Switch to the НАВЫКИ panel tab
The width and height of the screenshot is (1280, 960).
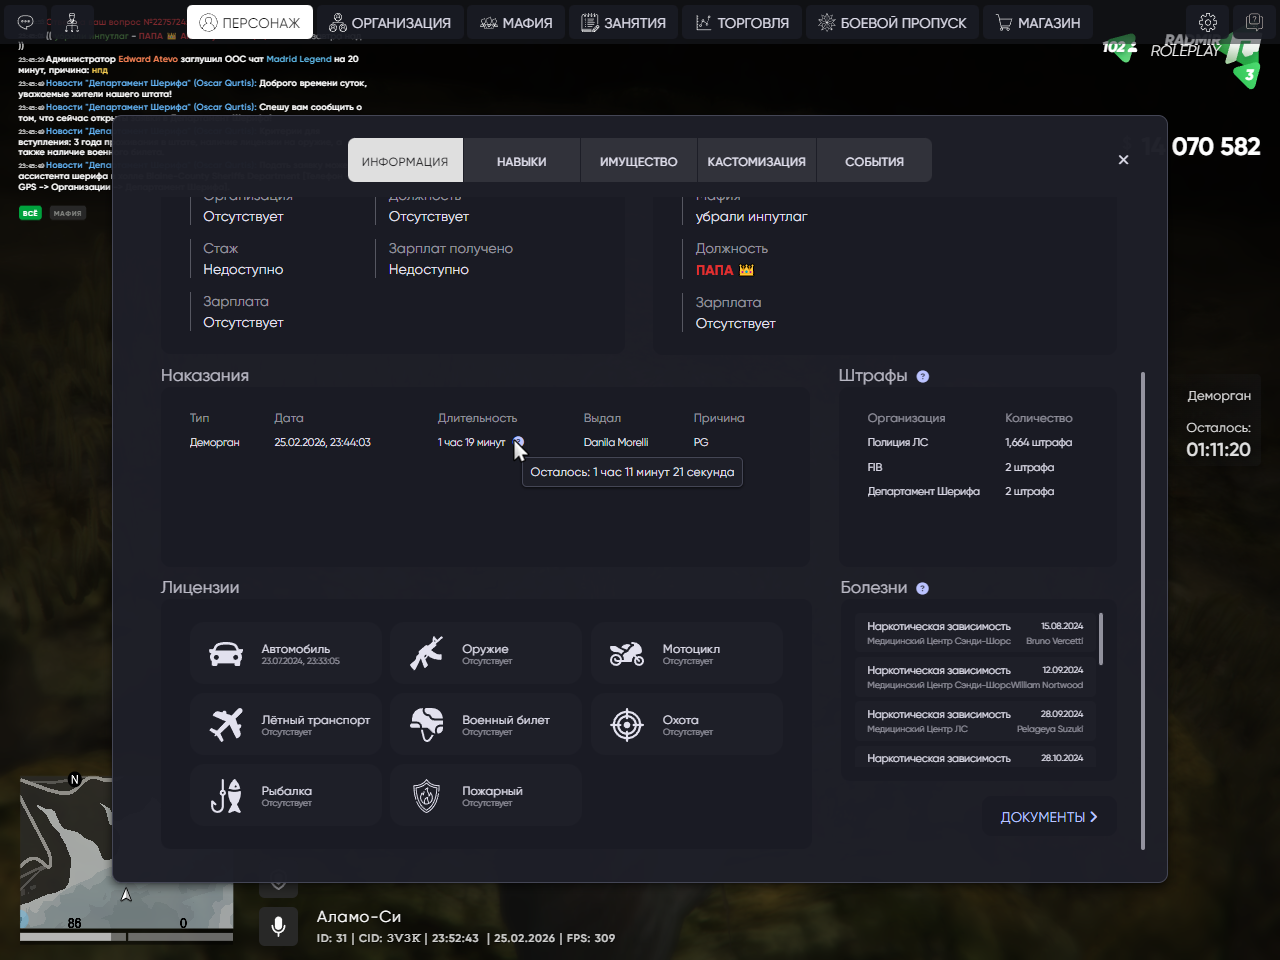(x=521, y=161)
